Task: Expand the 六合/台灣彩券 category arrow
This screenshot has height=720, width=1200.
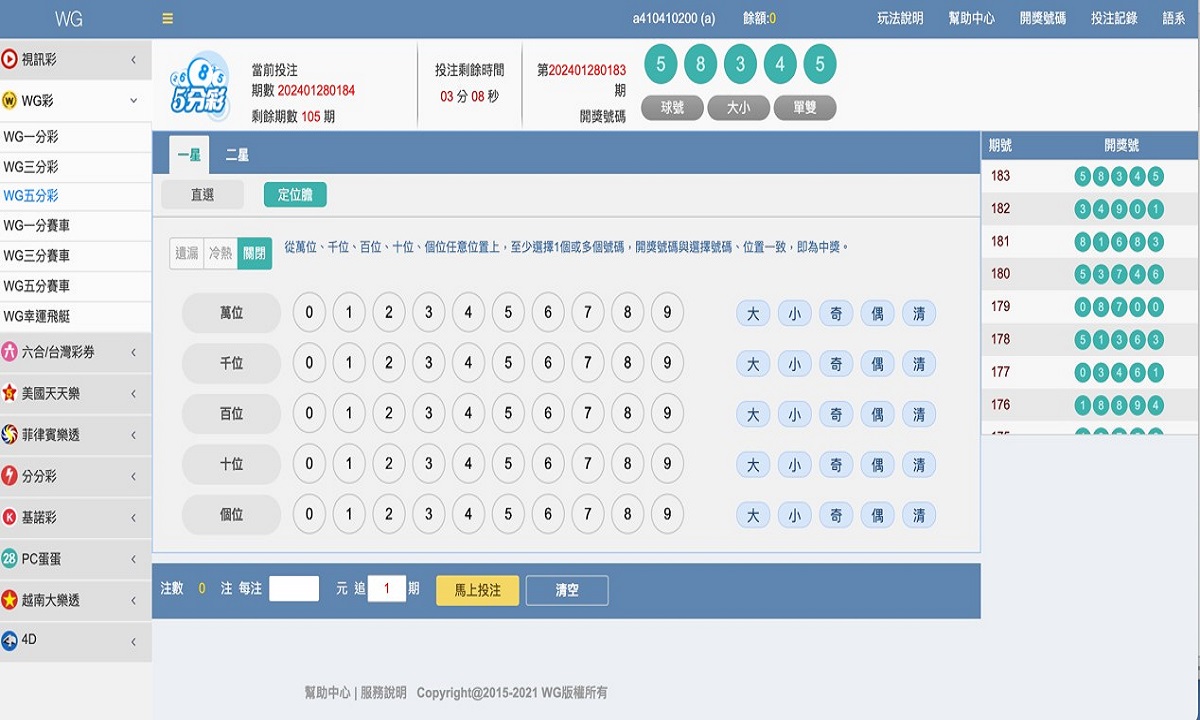Action: [134, 352]
